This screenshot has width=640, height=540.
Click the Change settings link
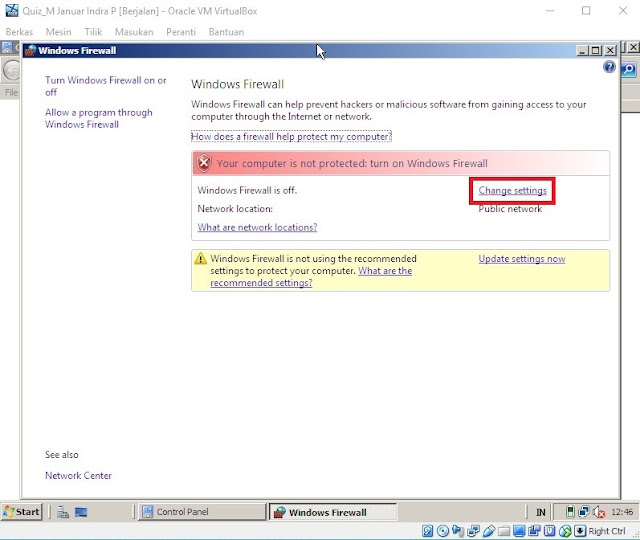(x=512, y=191)
